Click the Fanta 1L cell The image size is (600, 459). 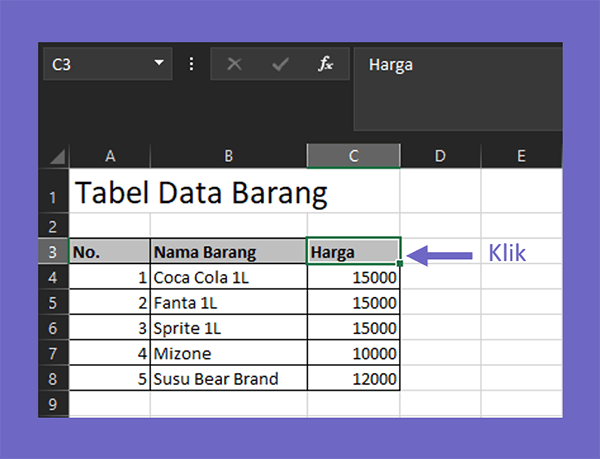pyautogui.click(x=228, y=302)
